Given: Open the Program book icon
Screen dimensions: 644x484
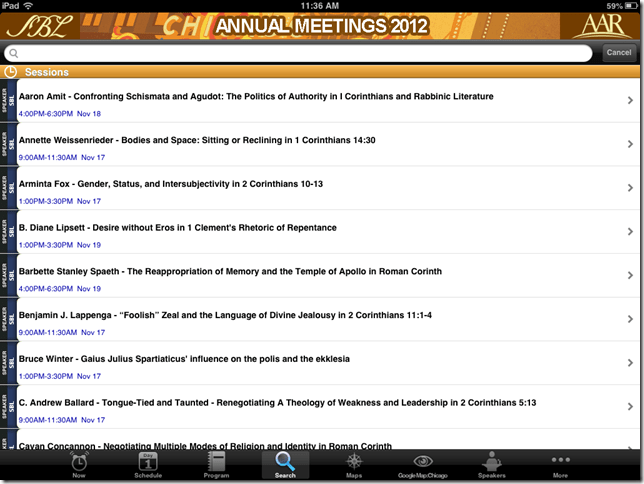Looking at the screenshot, I should click(x=216, y=461).
